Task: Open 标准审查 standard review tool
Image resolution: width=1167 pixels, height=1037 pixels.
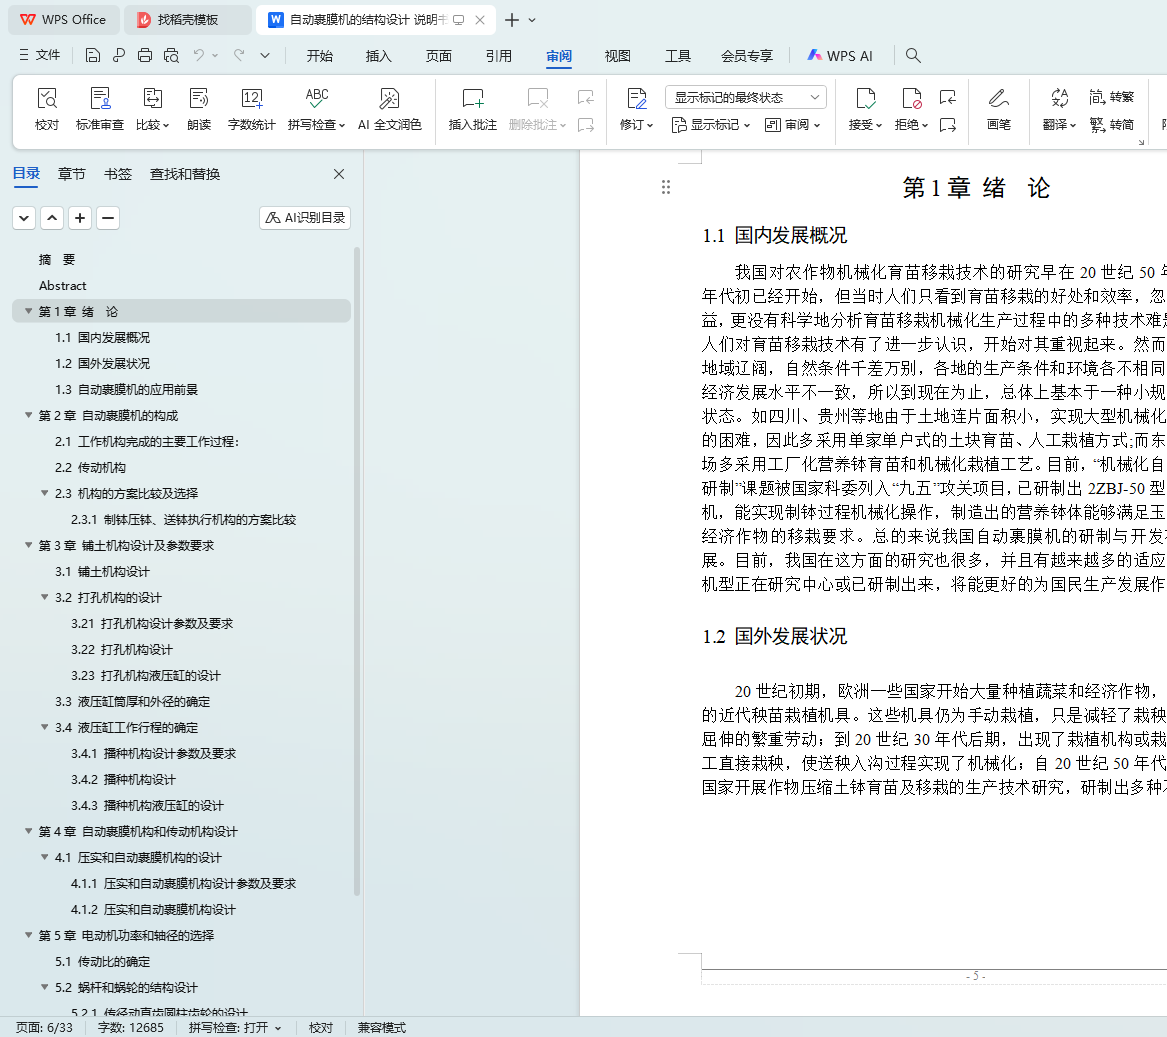Action: pyautogui.click(x=100, y=109)
